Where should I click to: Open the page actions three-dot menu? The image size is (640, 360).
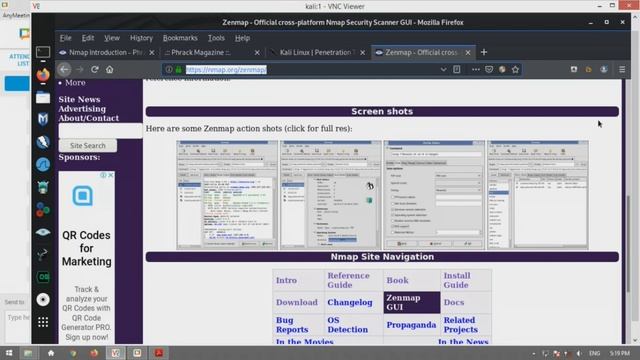point(476,69)
